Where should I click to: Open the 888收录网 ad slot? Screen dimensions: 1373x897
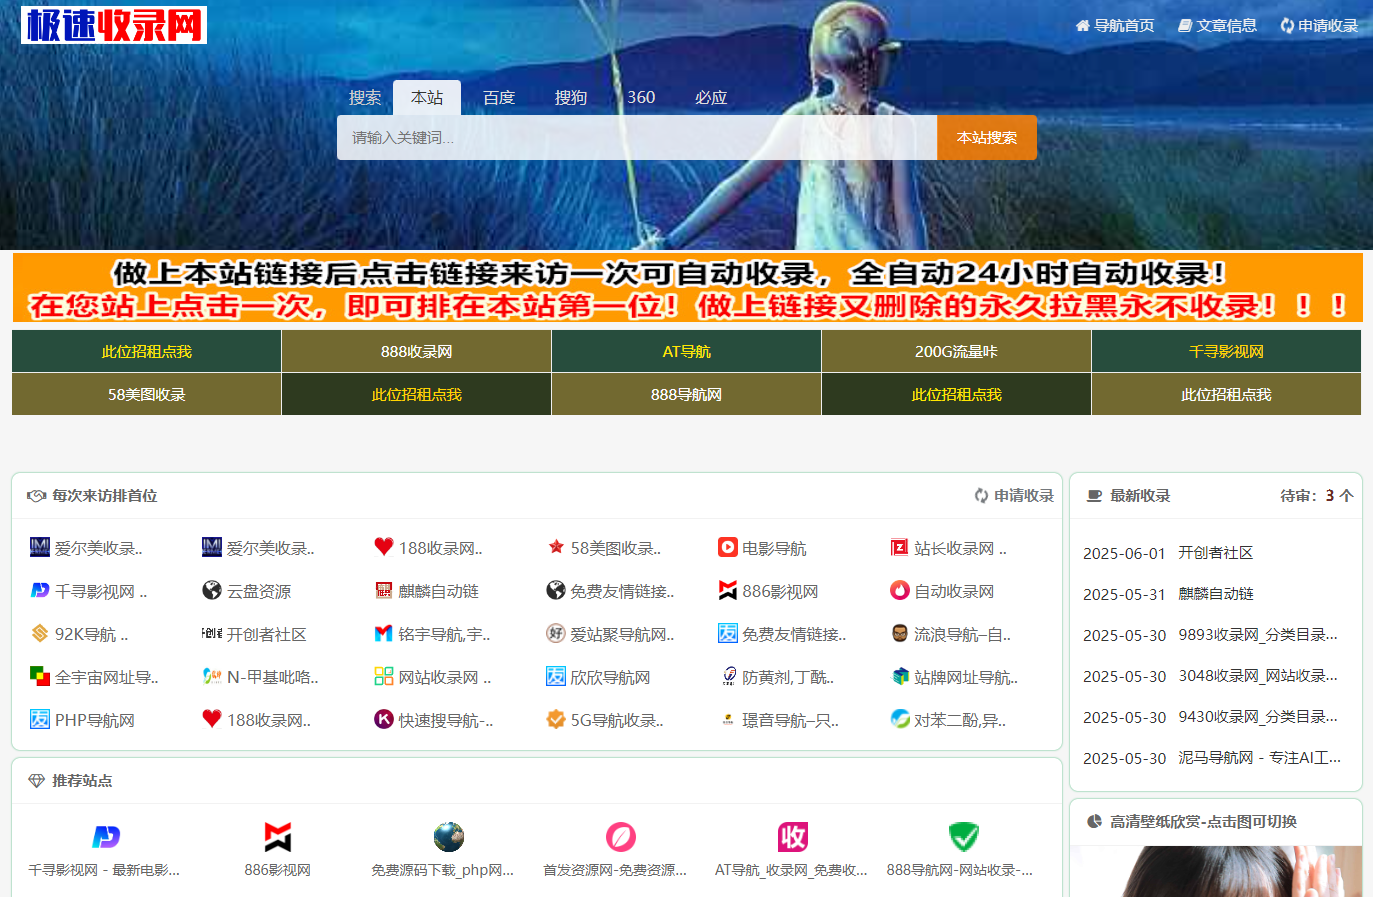point(416,352)
